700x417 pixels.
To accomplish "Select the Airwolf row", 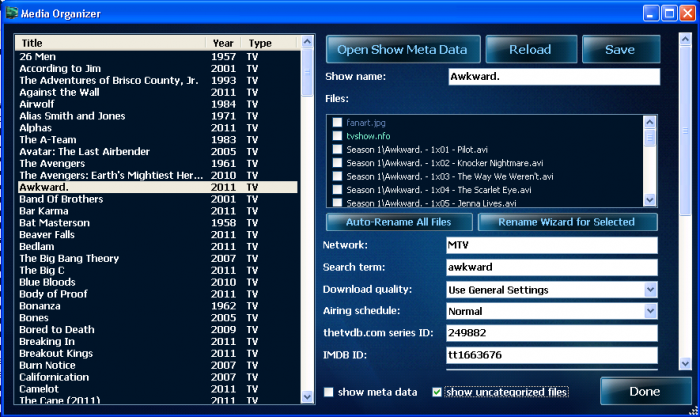I will pyautogui.click(x=158, y=104).
